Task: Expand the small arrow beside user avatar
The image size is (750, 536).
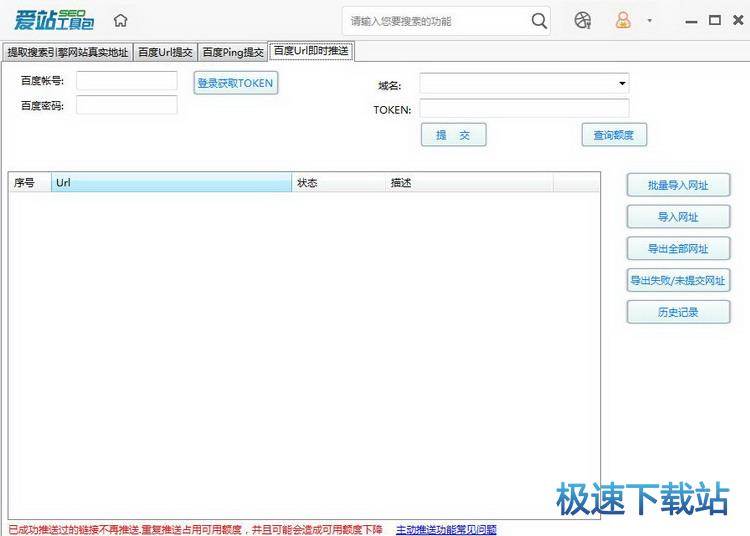Action: coord(650,21)
